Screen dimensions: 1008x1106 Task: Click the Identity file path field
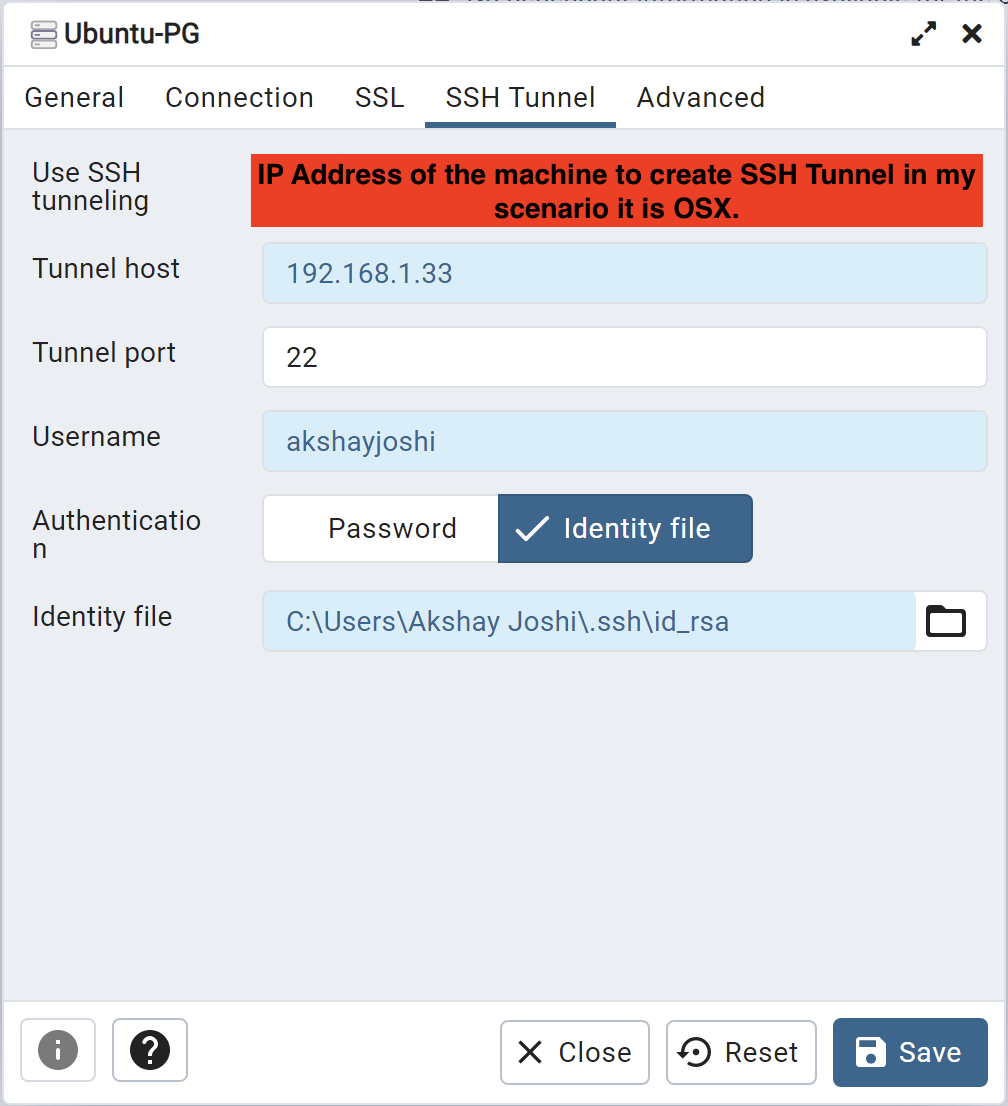point(589,621)
